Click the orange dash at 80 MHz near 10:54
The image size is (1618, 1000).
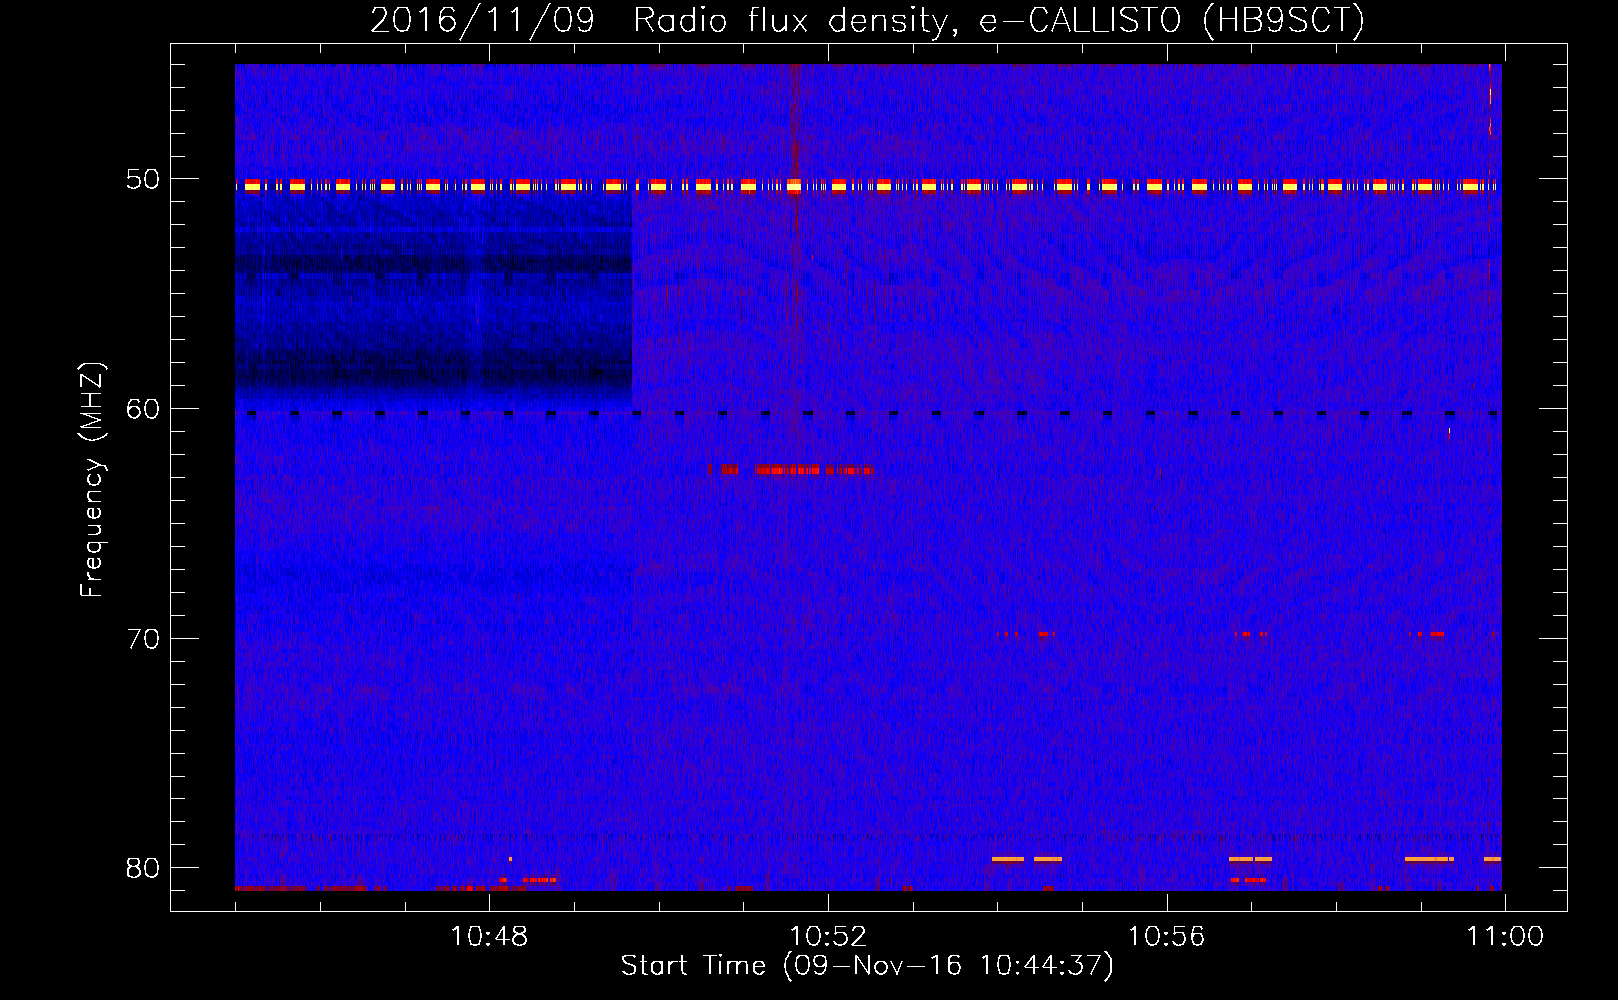(x=1027, y=859)
